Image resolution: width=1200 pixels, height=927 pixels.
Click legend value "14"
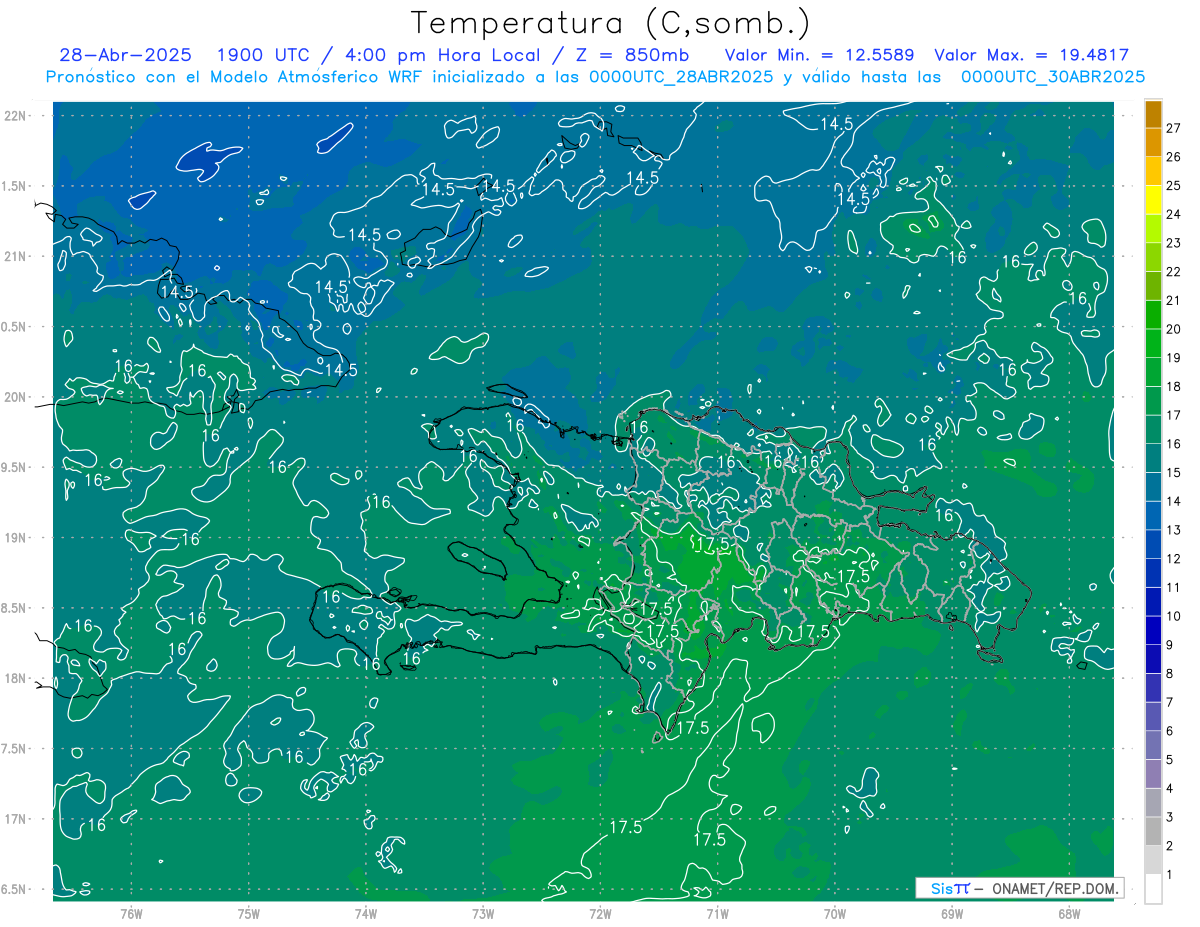(1174, 501)
